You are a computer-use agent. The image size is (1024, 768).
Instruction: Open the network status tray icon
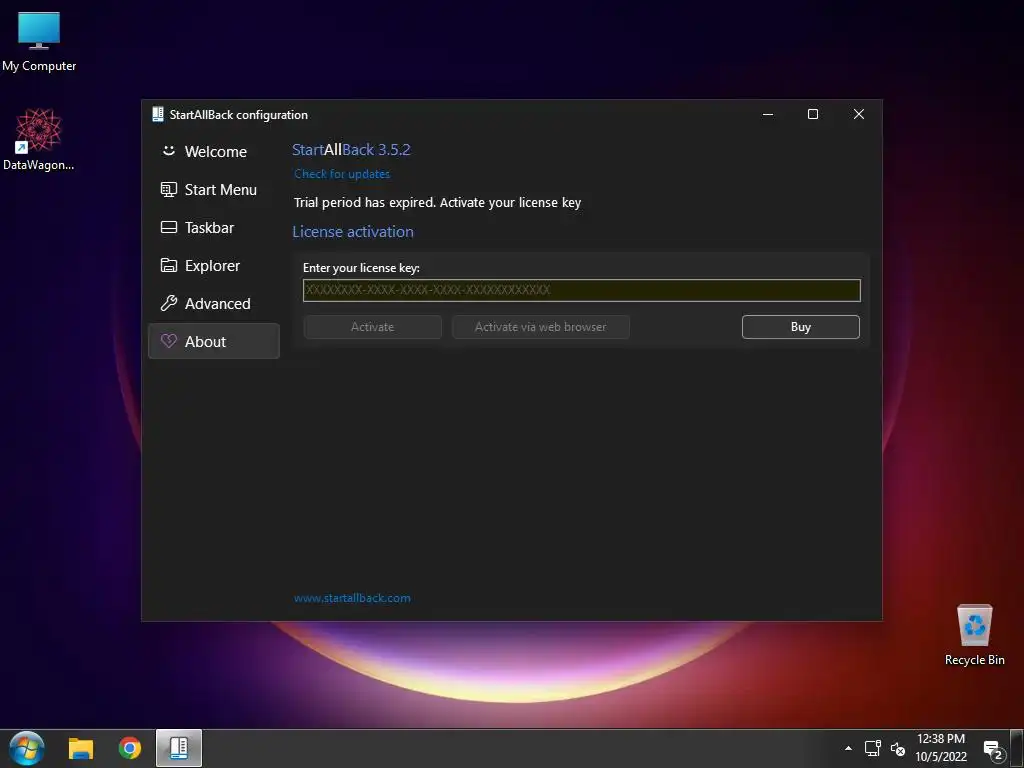click(x=872, y=748)
